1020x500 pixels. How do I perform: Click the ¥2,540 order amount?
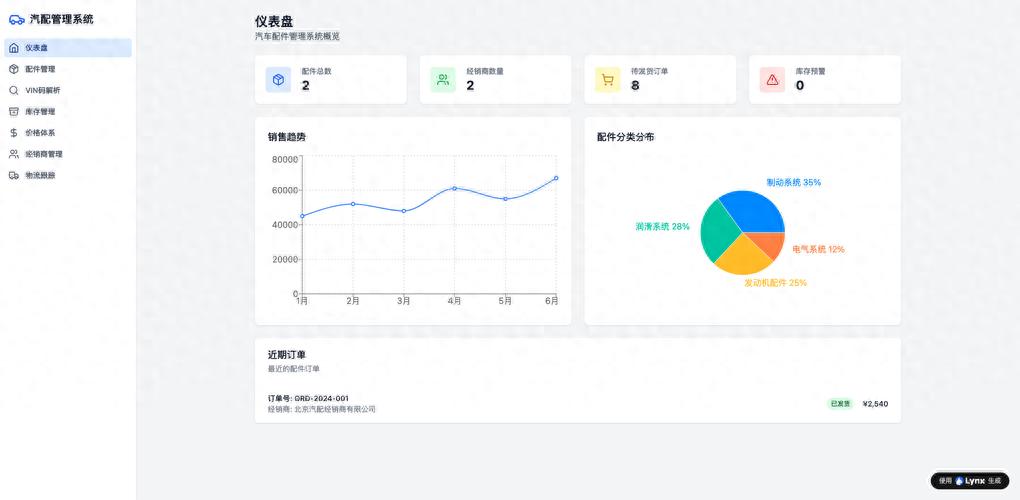(x=875, y=404)
